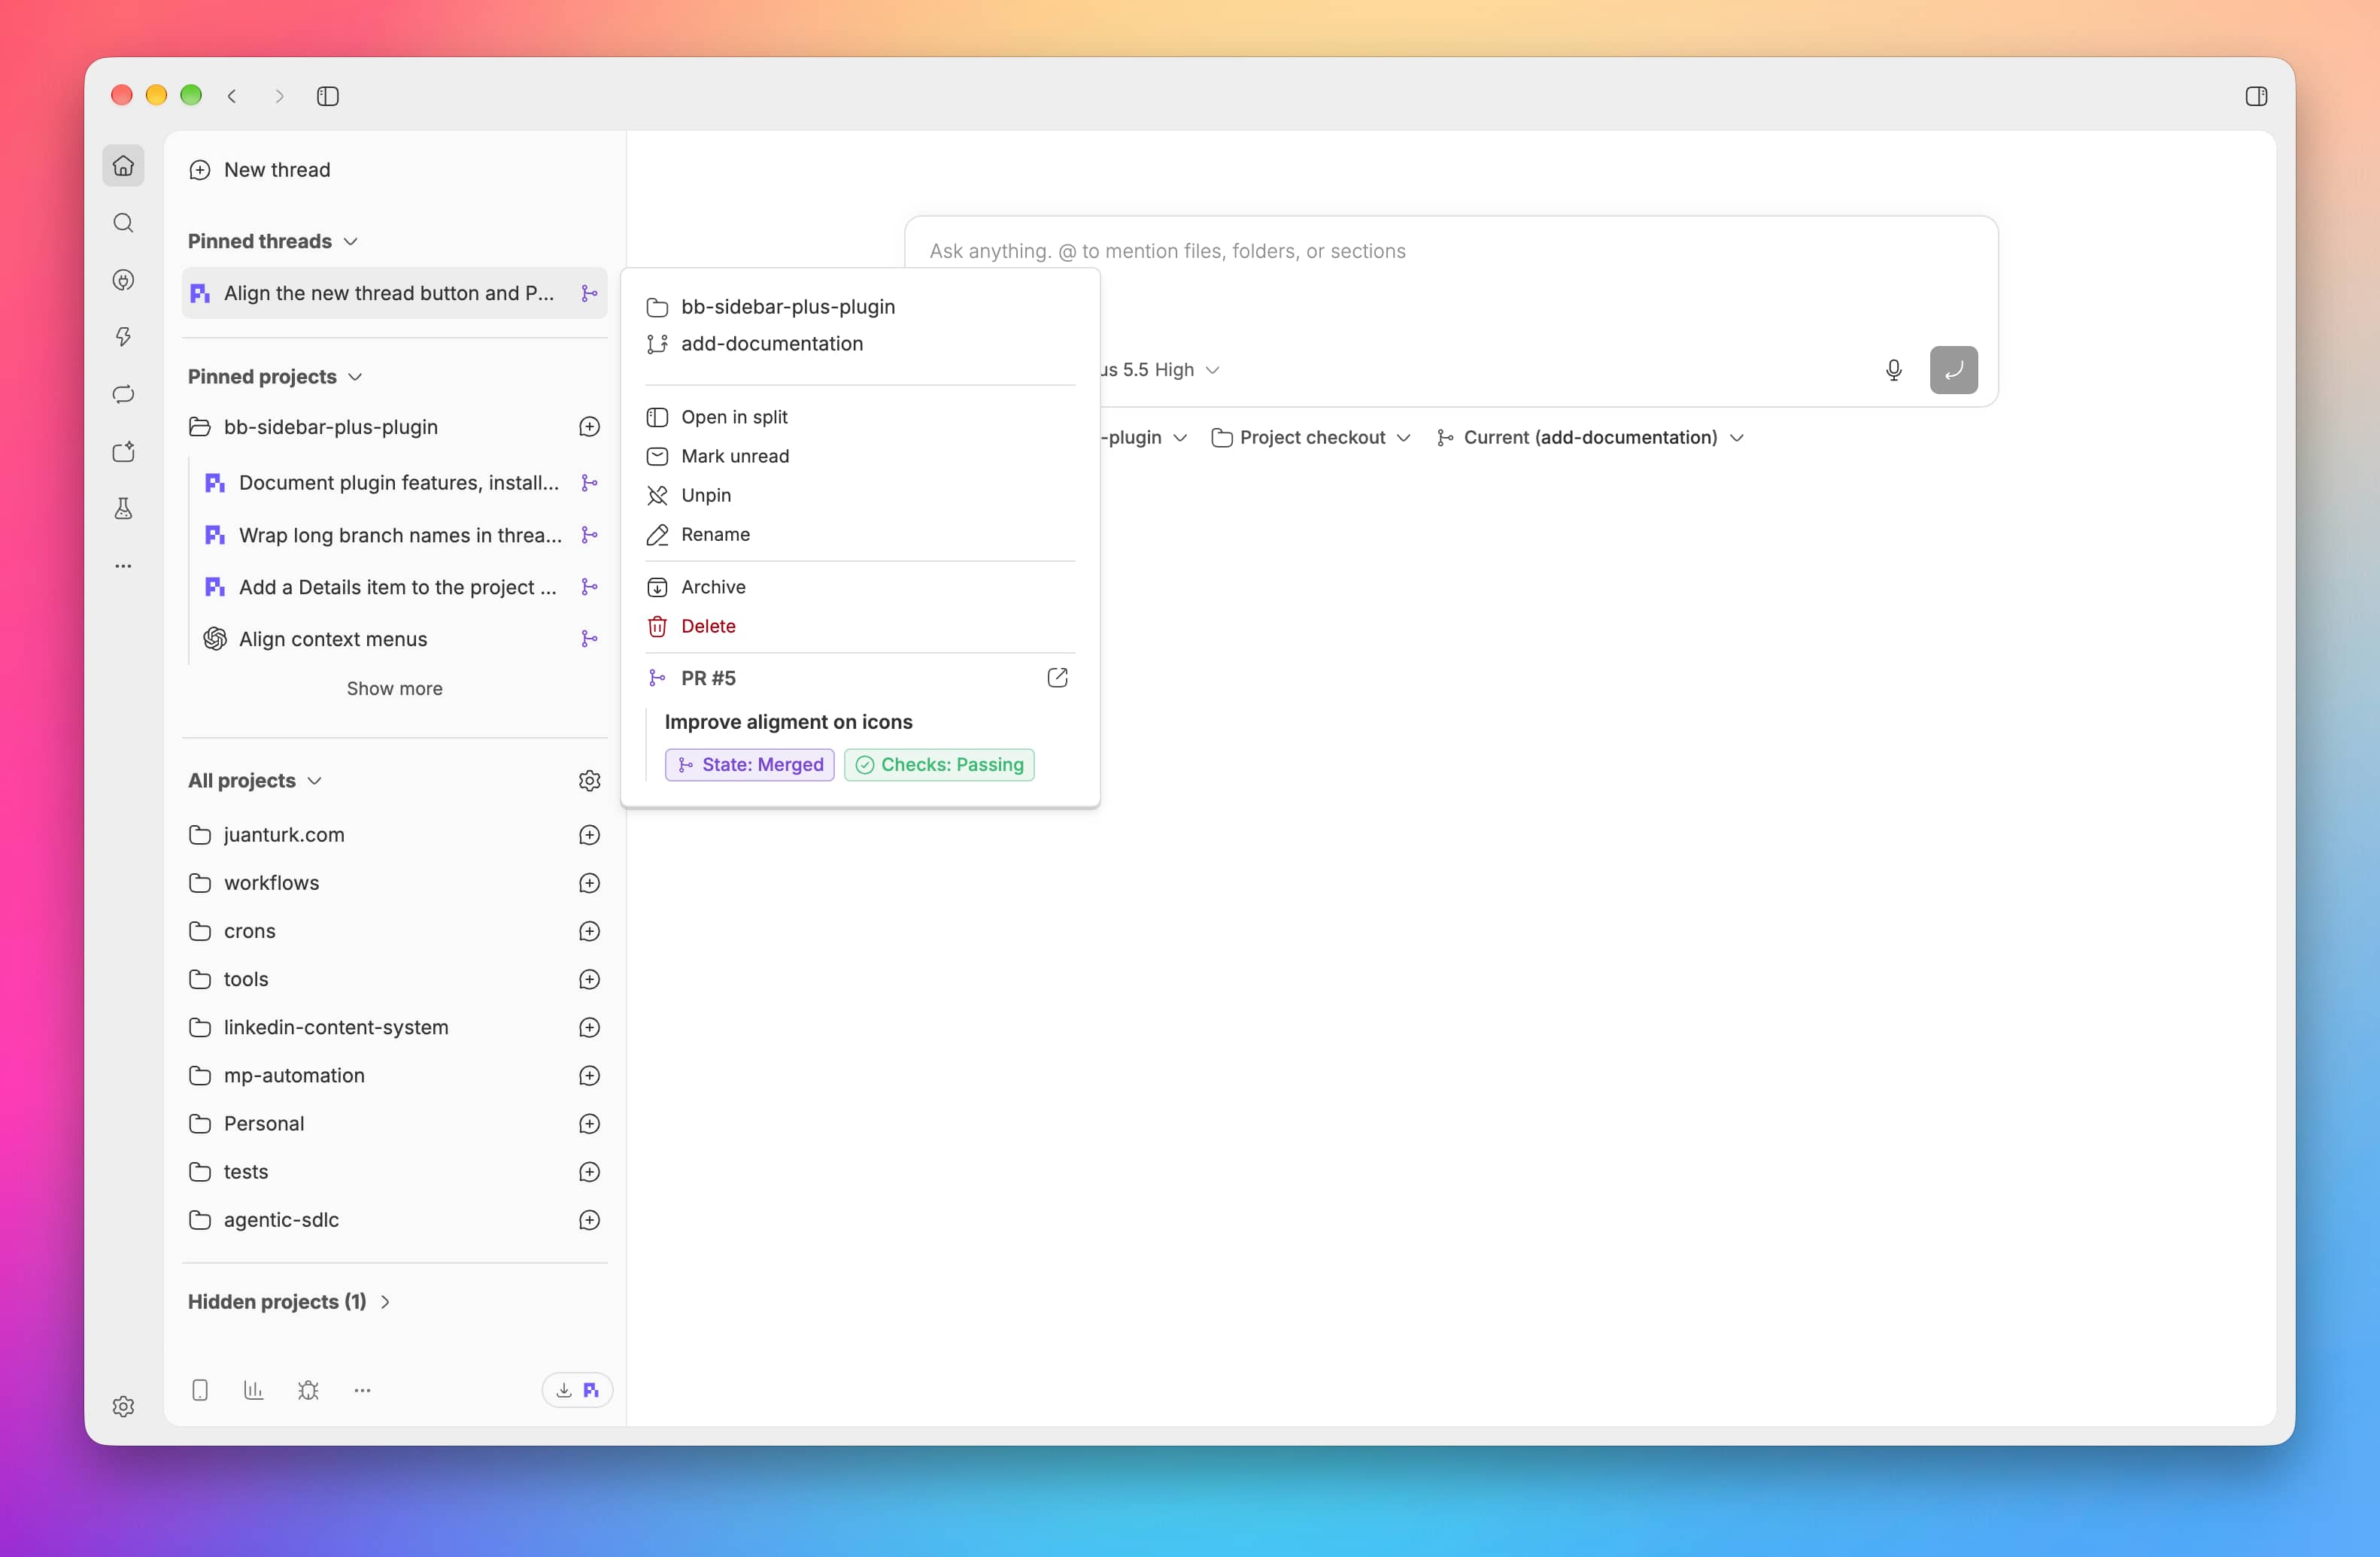
Task: Add new thread to bb-sidebar-plus-plugin pinned project
Action: (589, 427)
